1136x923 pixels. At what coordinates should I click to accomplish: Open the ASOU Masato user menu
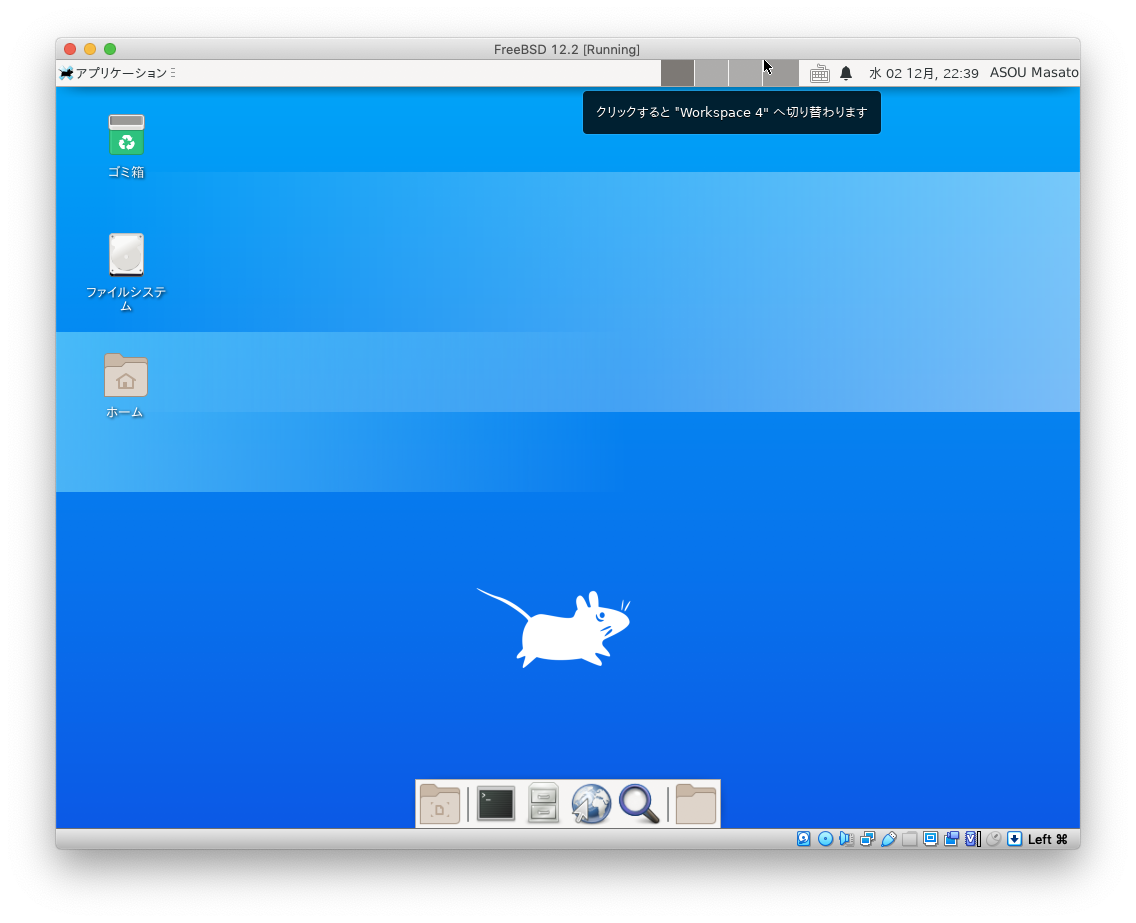tap(1034, 72)
